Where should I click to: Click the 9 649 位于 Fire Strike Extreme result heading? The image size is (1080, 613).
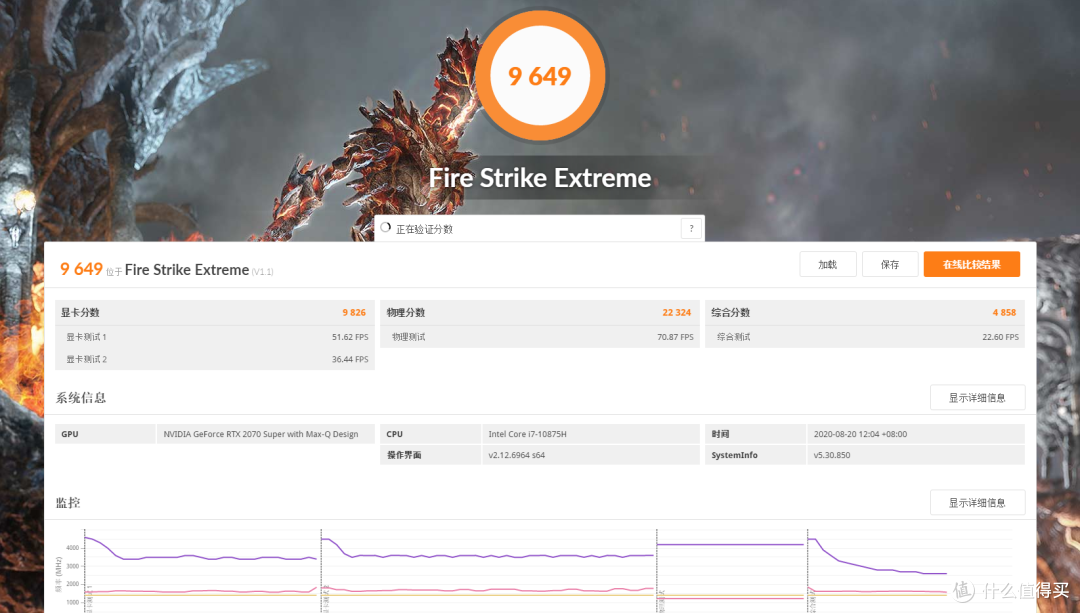(166, 269)
